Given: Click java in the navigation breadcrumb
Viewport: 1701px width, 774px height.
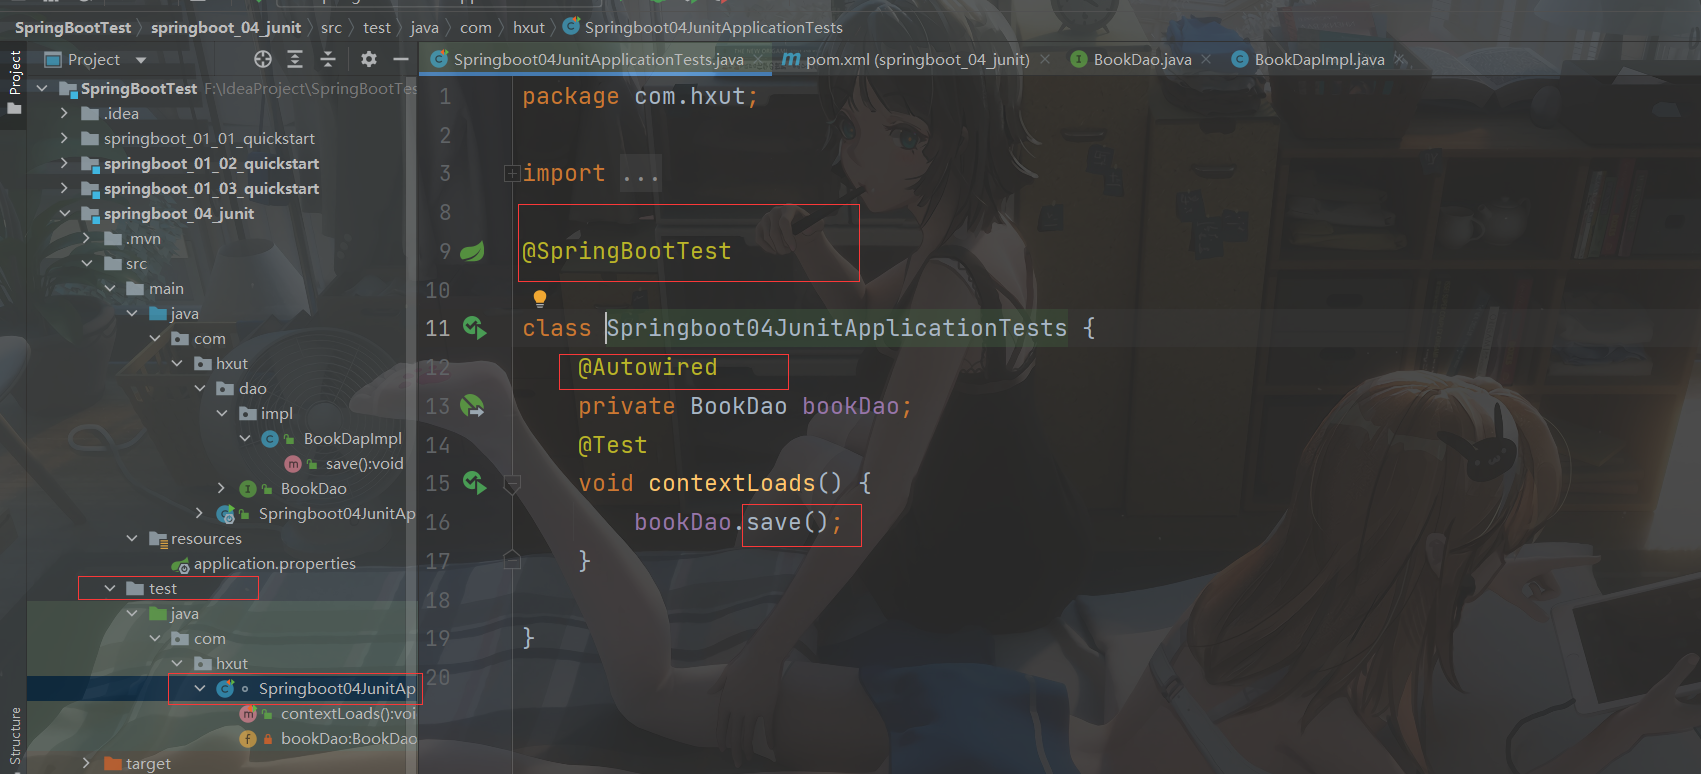Looking at the screenshot, I should click(424, 27).
